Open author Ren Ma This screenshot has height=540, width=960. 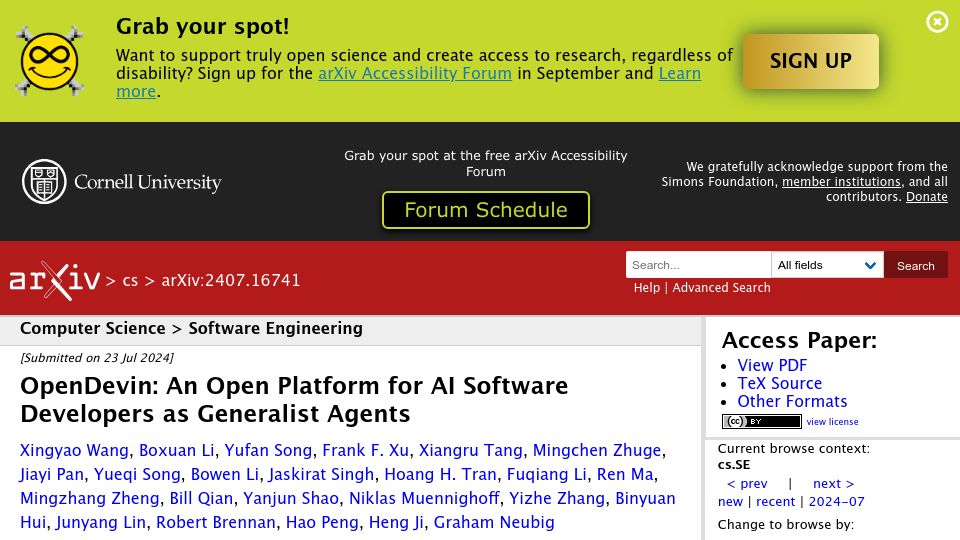(x=625, y=474)
